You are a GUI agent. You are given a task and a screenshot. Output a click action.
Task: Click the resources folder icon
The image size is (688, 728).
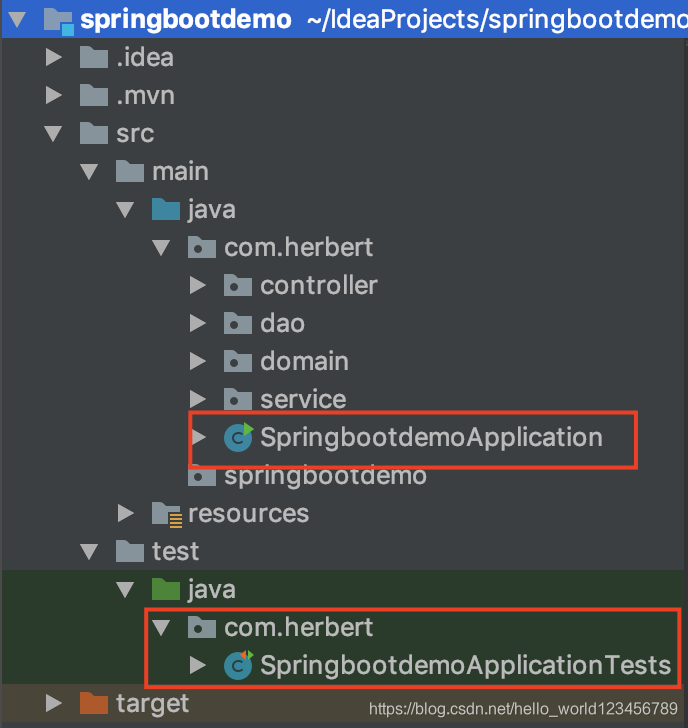(x=167, y=514)
